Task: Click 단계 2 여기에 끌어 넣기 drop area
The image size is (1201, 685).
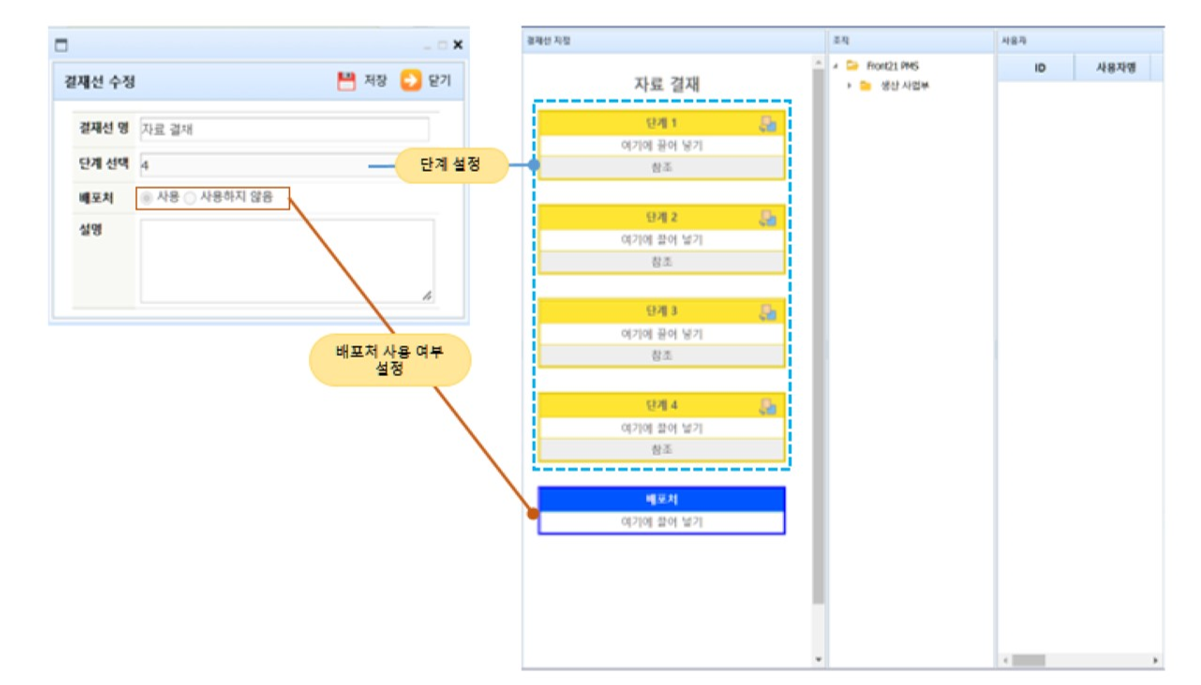Action: coord(661,240)
